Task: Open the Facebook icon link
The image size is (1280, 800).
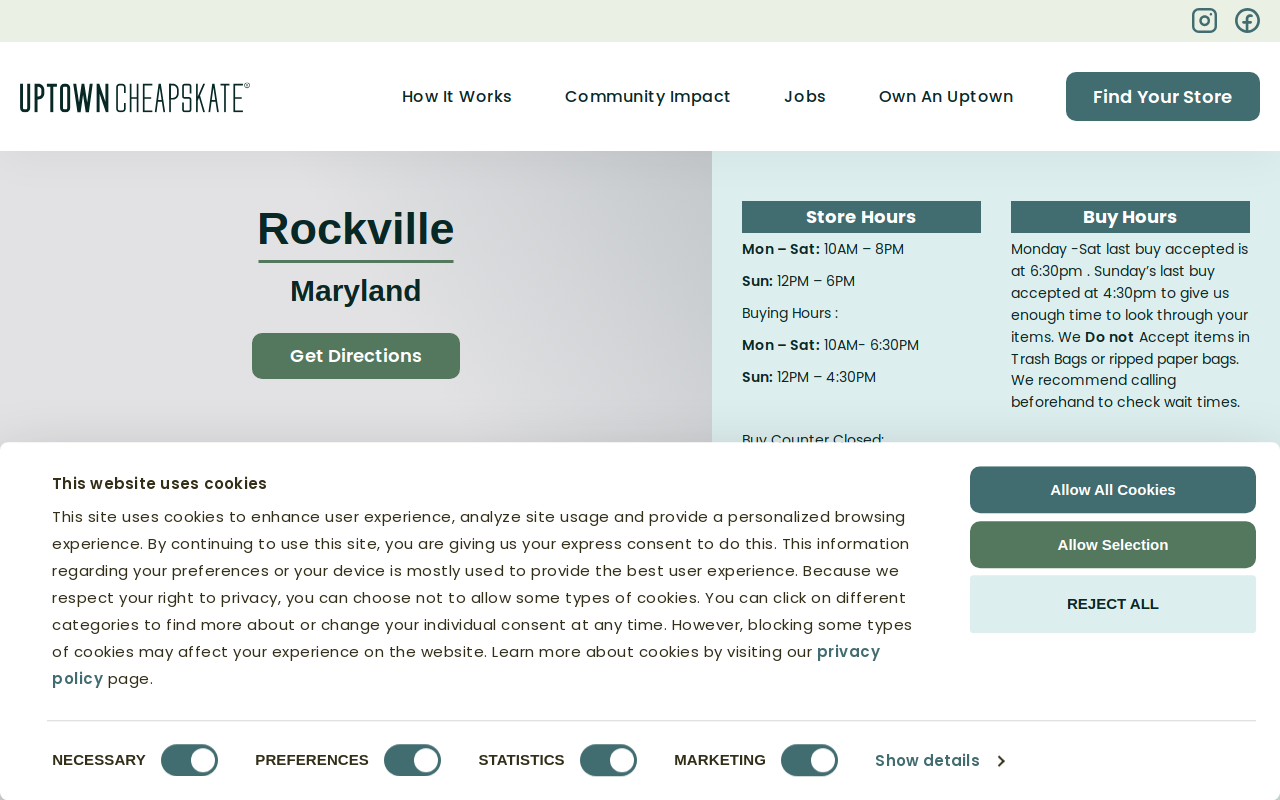Action: (x=1247, y=20)
